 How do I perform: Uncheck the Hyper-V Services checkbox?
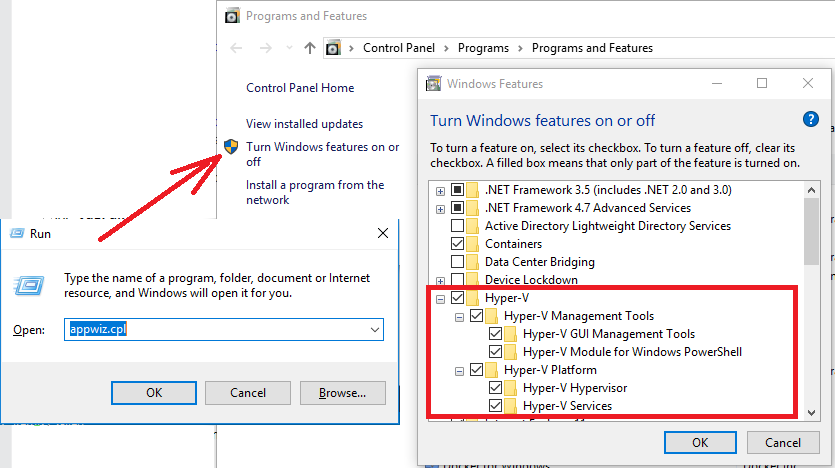coord(495,406)
